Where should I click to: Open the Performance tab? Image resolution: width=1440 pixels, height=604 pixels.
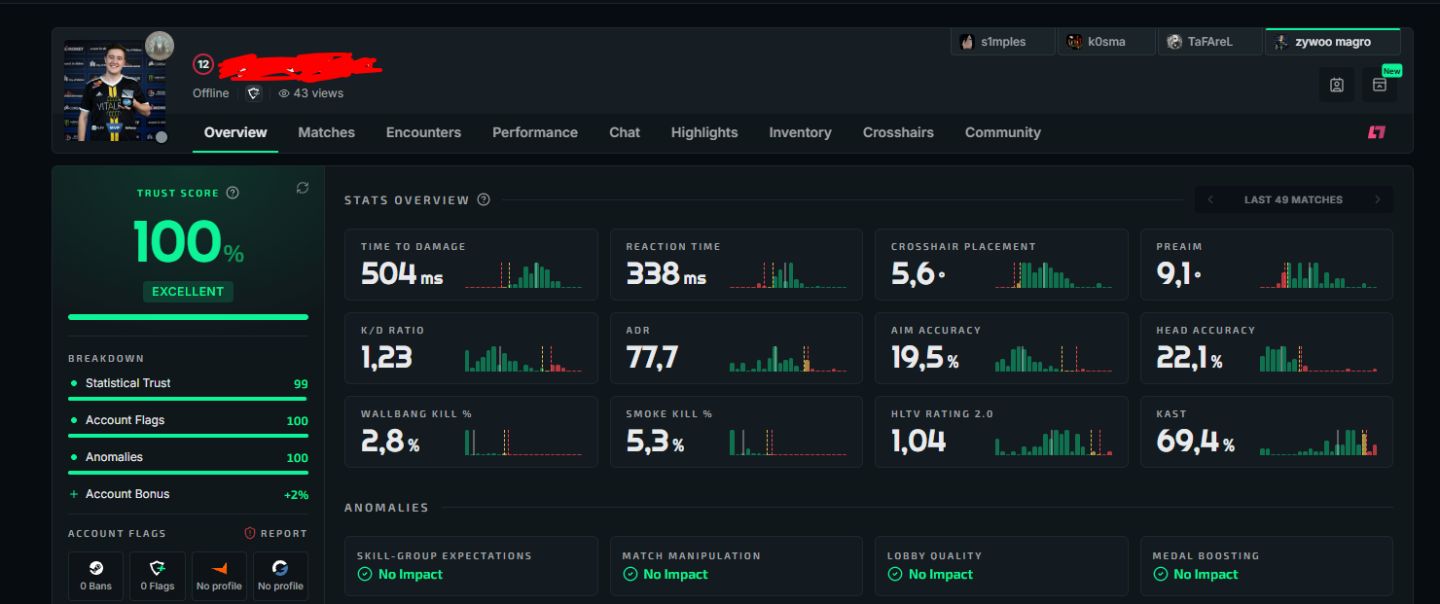coord(535,132)
